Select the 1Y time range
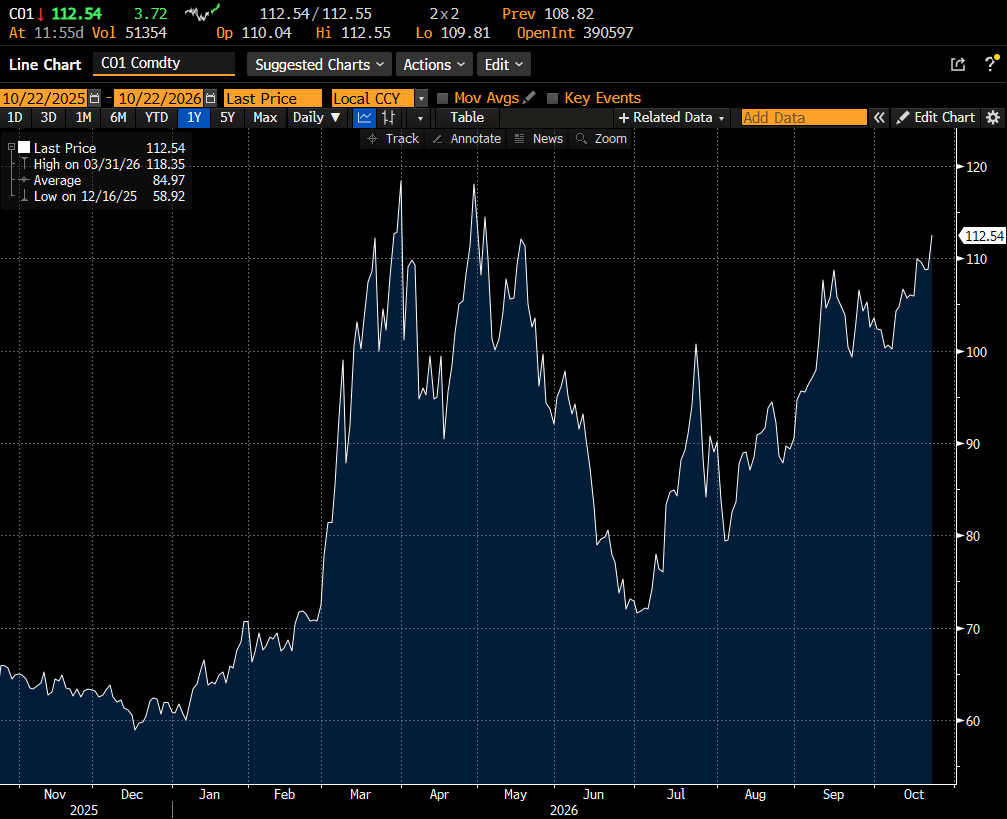 (x=194, y=118)
